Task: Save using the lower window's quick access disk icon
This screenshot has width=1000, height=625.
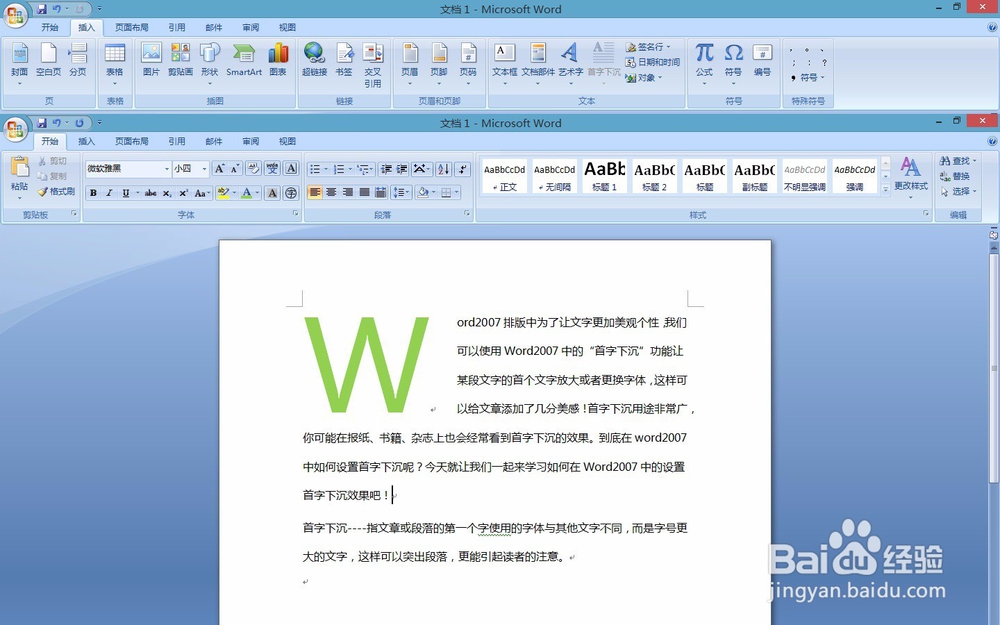Action: click(42, 122)
